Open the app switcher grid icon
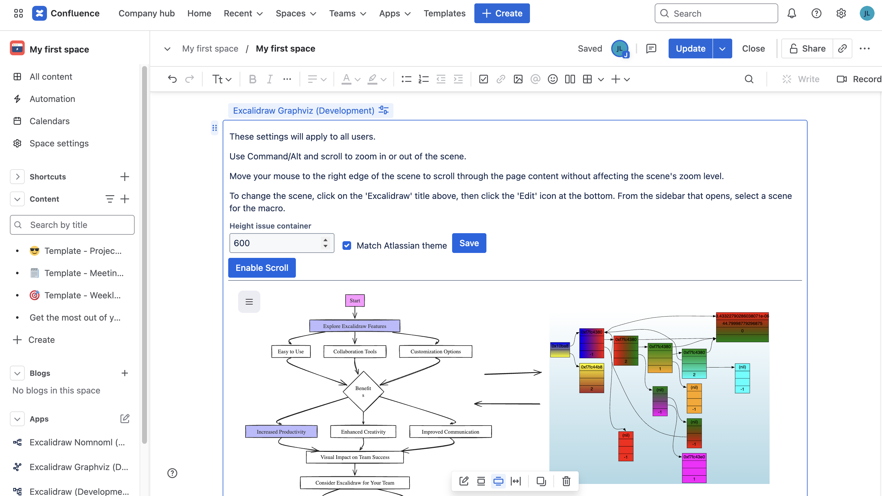882x496 pixels. point(18,13)
